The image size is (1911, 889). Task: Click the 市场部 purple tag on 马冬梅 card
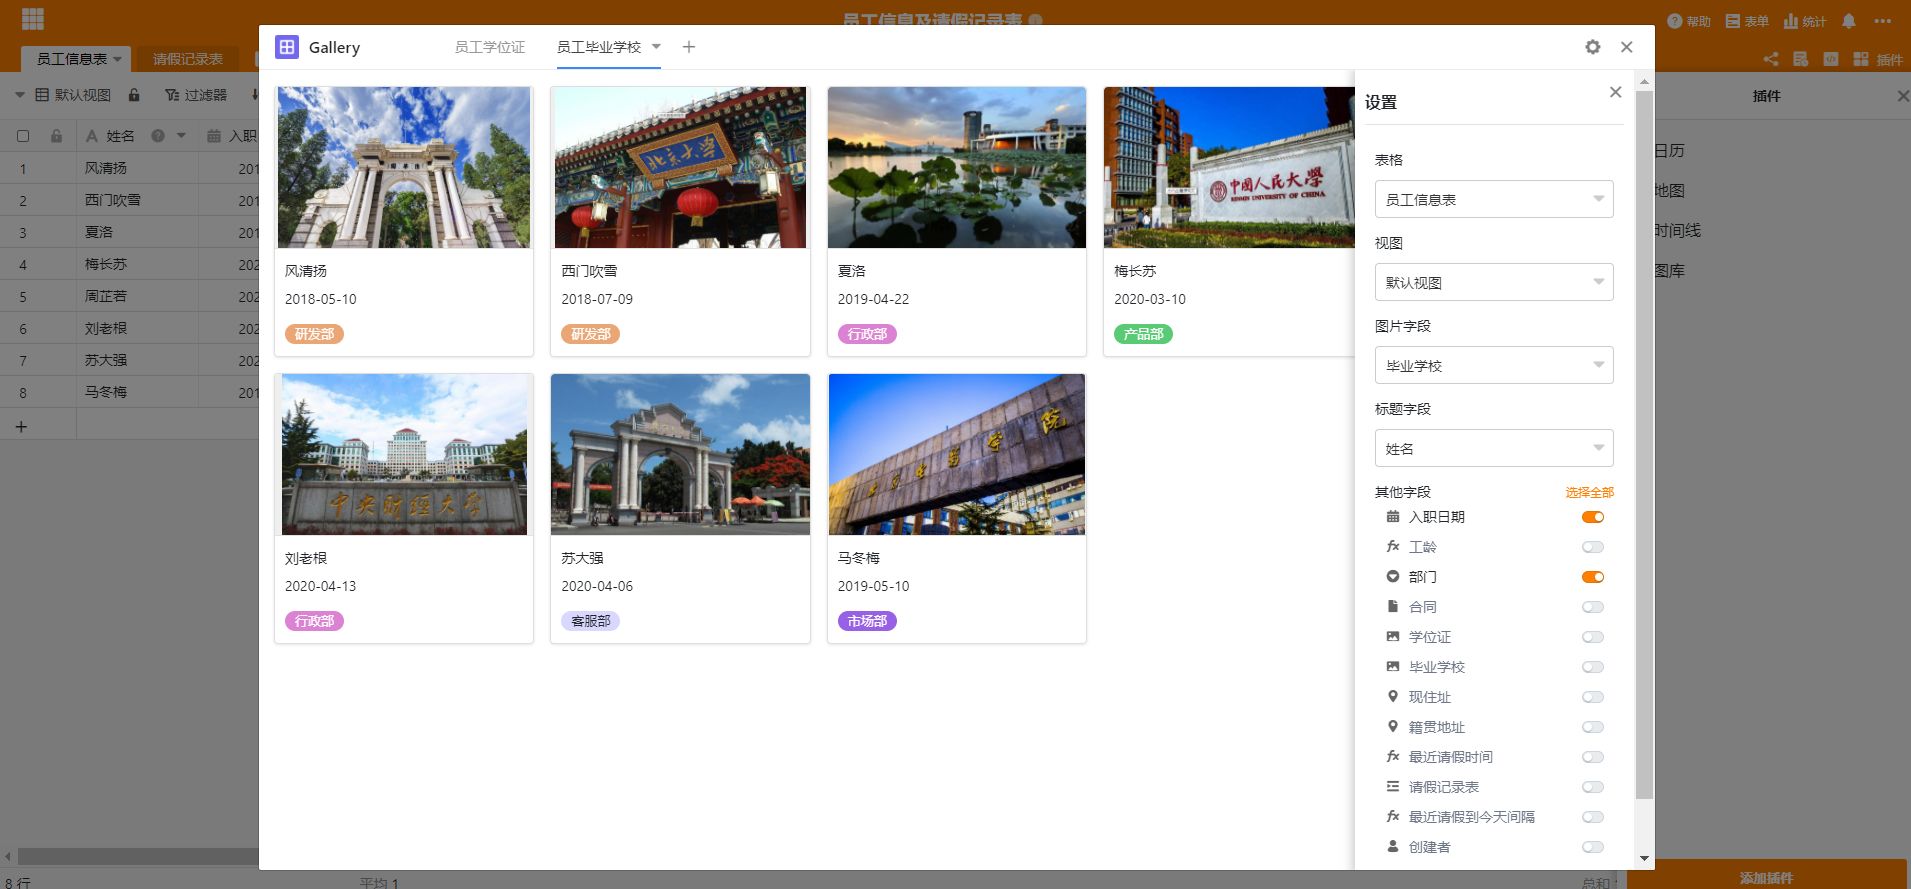tap(867, 621)
